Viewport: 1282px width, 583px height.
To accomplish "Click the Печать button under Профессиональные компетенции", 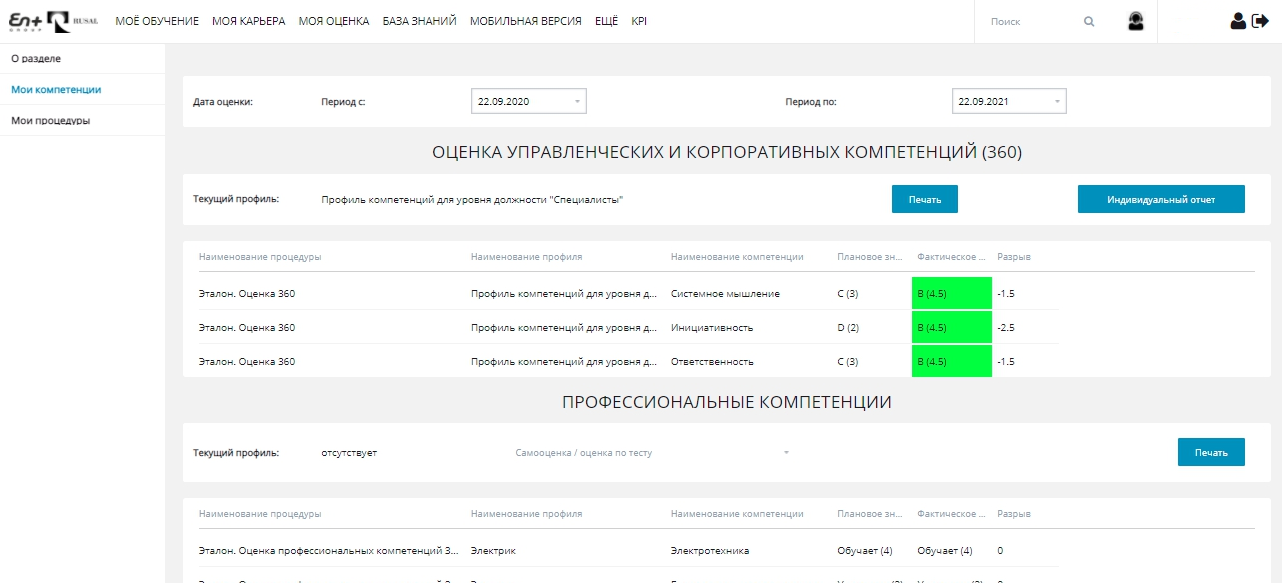I will point(1211,452).
